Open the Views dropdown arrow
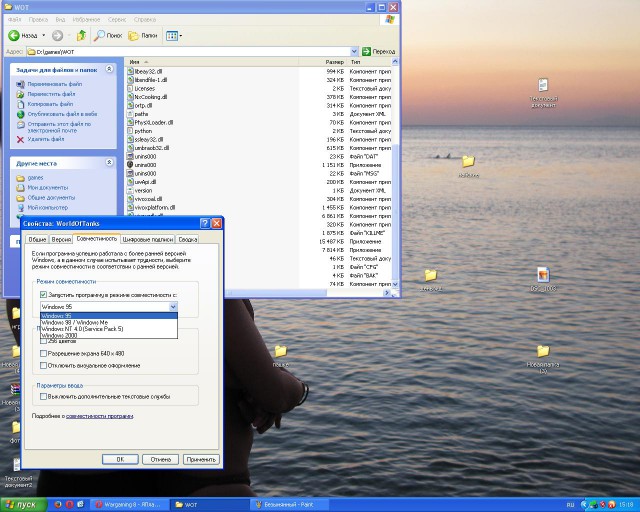 pos(181,36)
